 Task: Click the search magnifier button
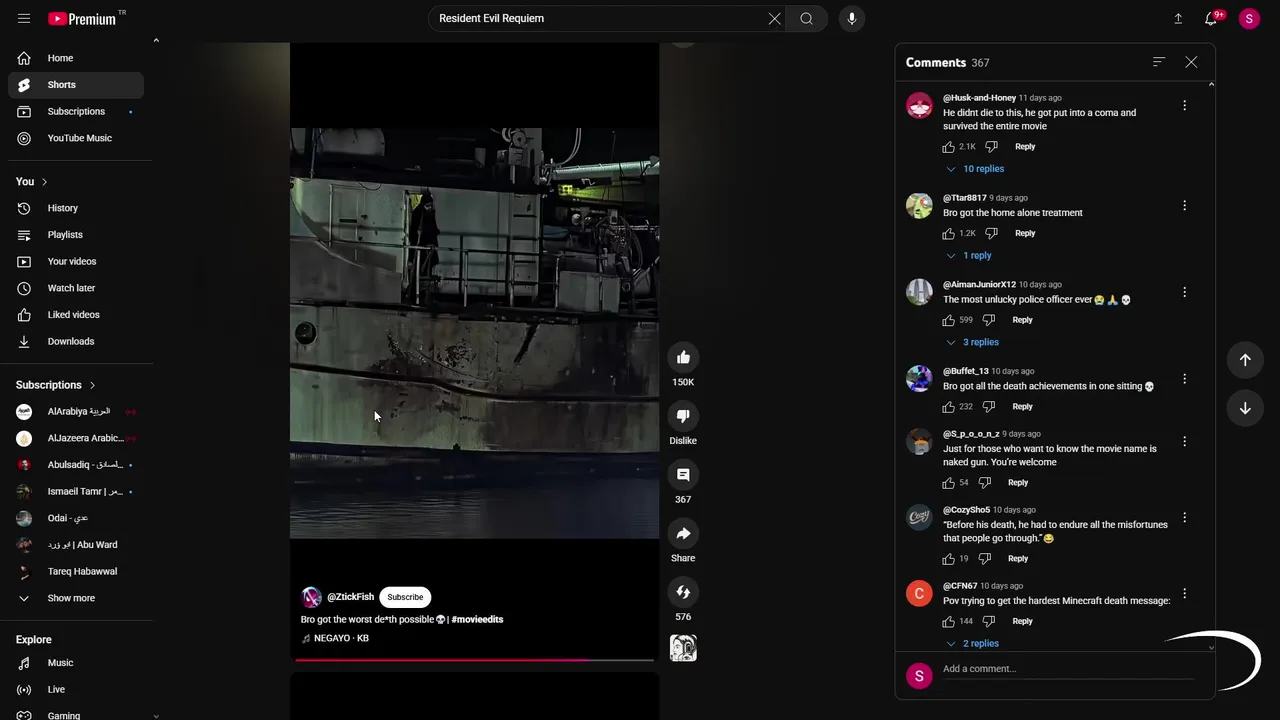tap(806, 18)
